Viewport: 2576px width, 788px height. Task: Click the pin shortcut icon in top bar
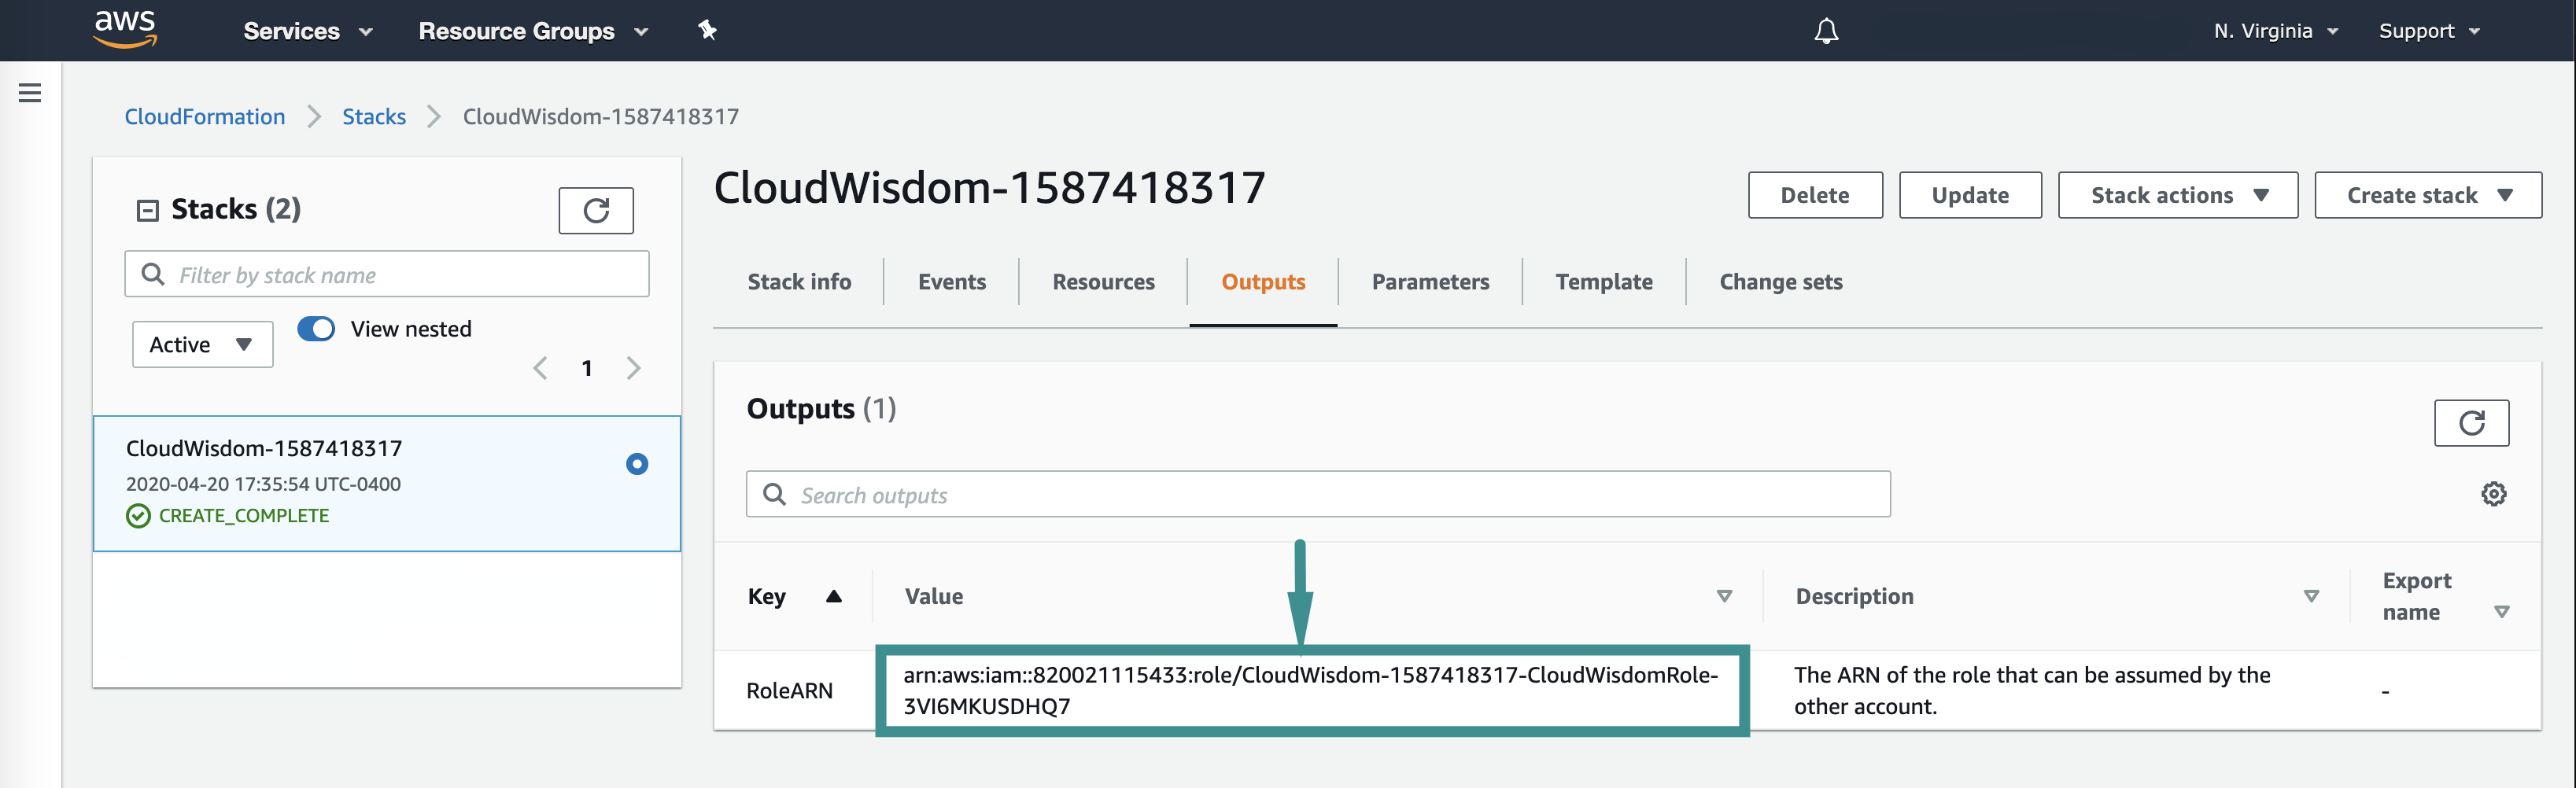coord(707,30)
